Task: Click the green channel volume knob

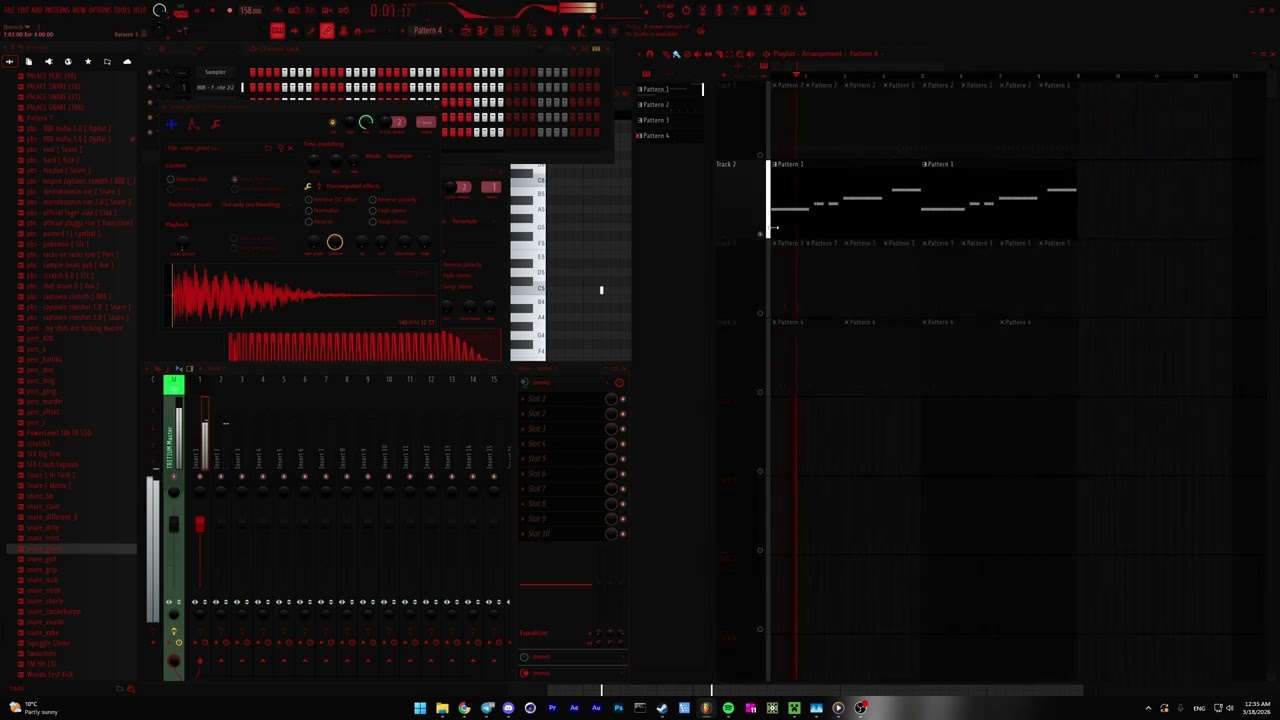Action: coord(366,122)
